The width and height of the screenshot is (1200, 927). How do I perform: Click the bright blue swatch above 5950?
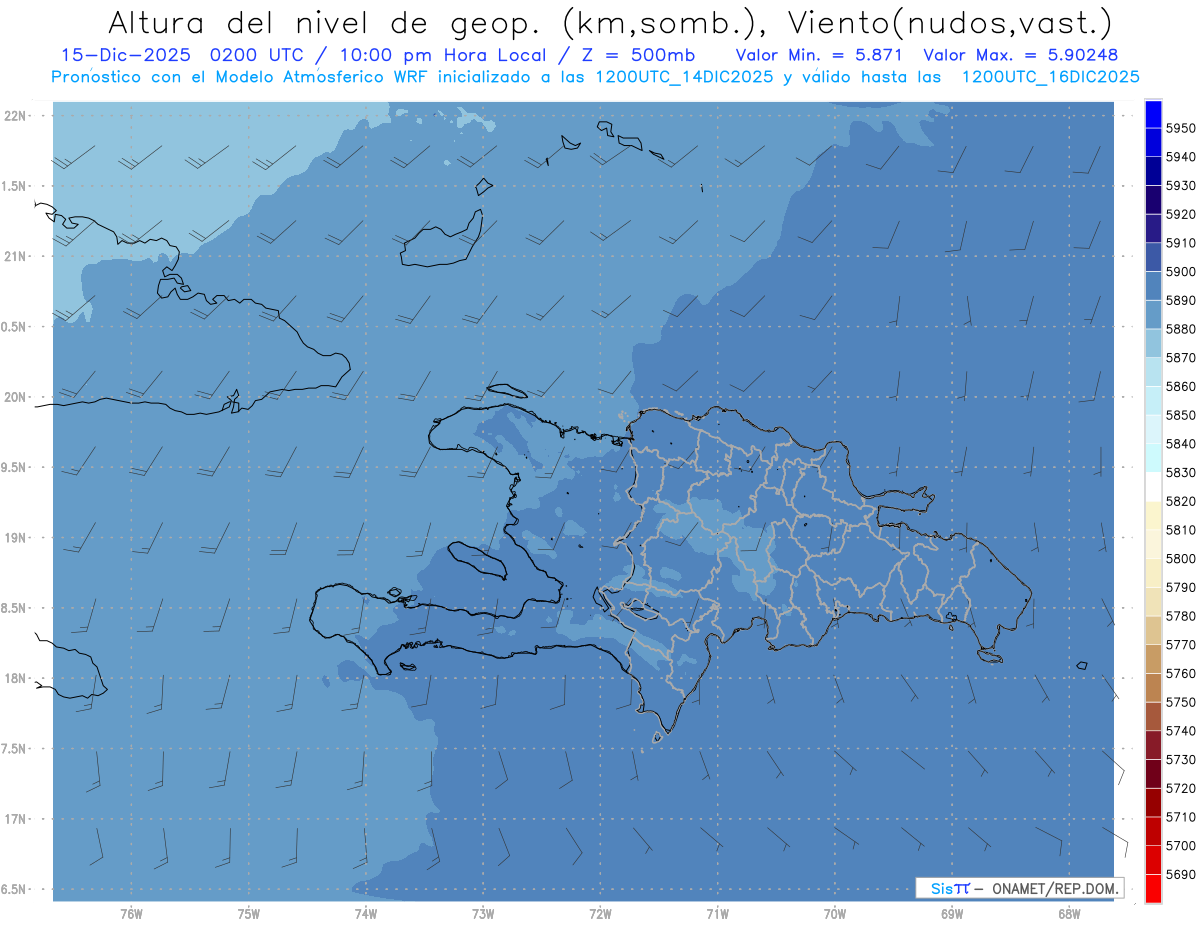click(x=1153, y=114)
